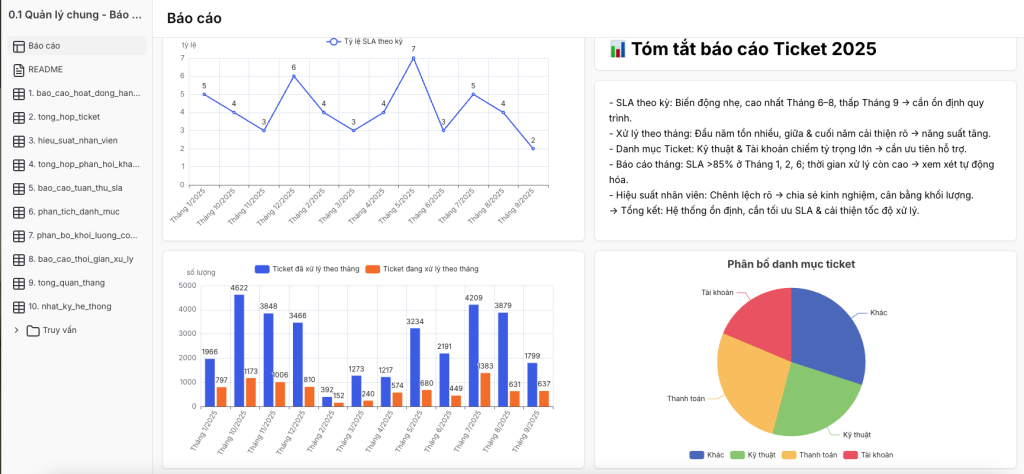Click the README document icon
Screen dimensions: 1024x474
point(19,70)
